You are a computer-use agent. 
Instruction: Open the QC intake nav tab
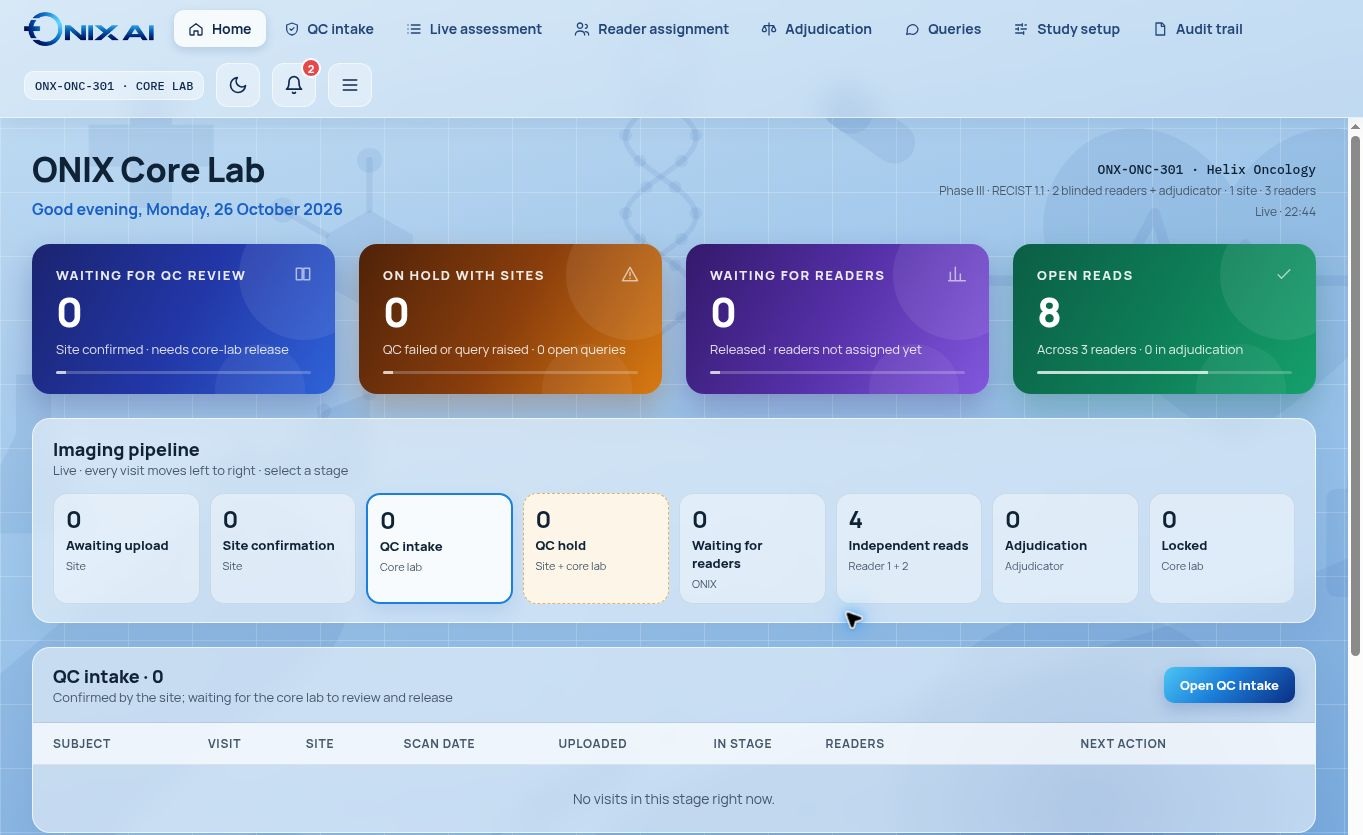(329, 29)
